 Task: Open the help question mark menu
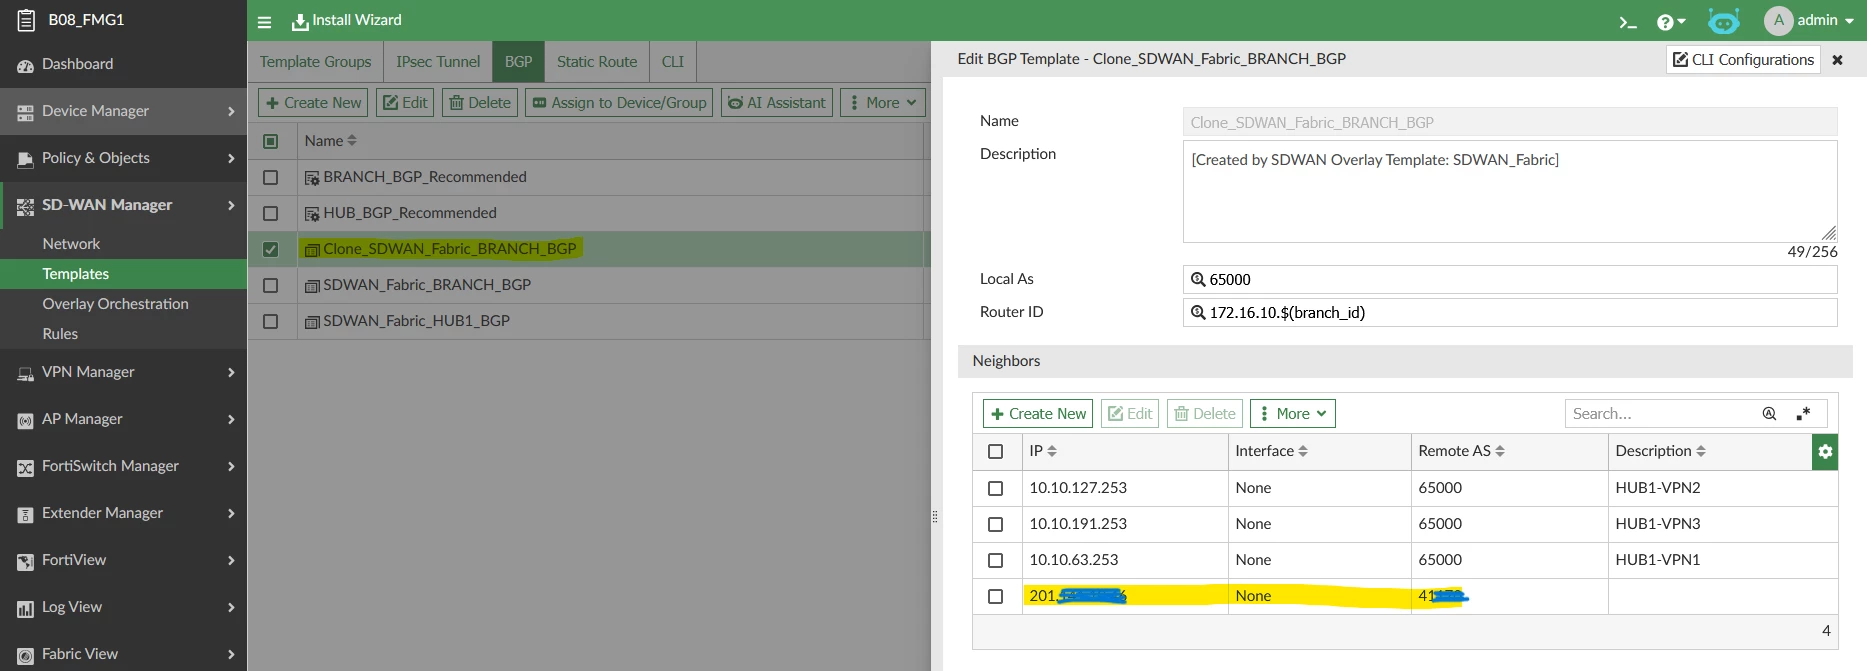point(1671,21)
